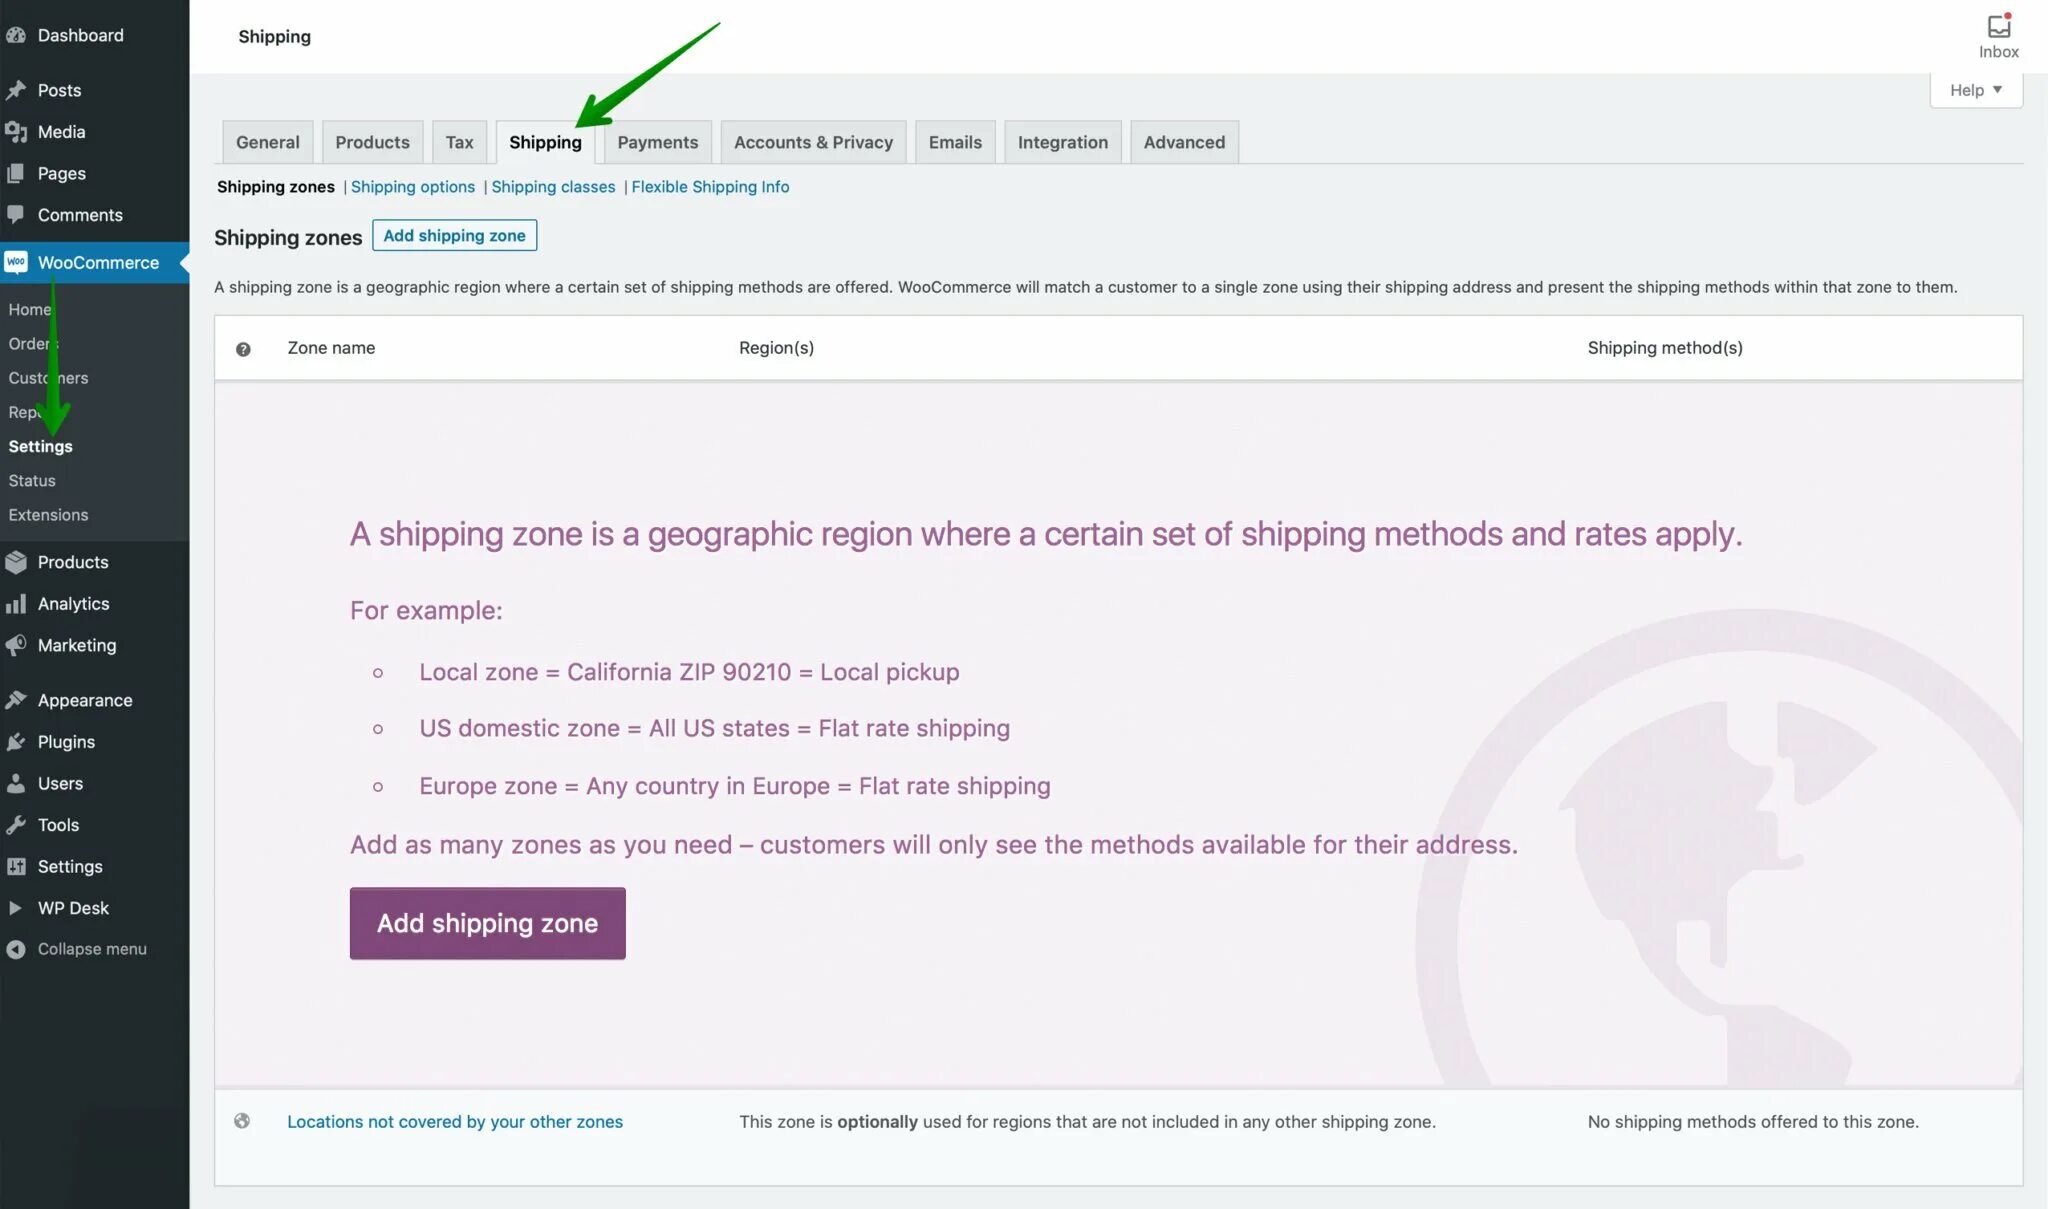This screenshot has width=2048, height=1209.
Task: Click the Plugins plug icon
Action: (15, 742)
